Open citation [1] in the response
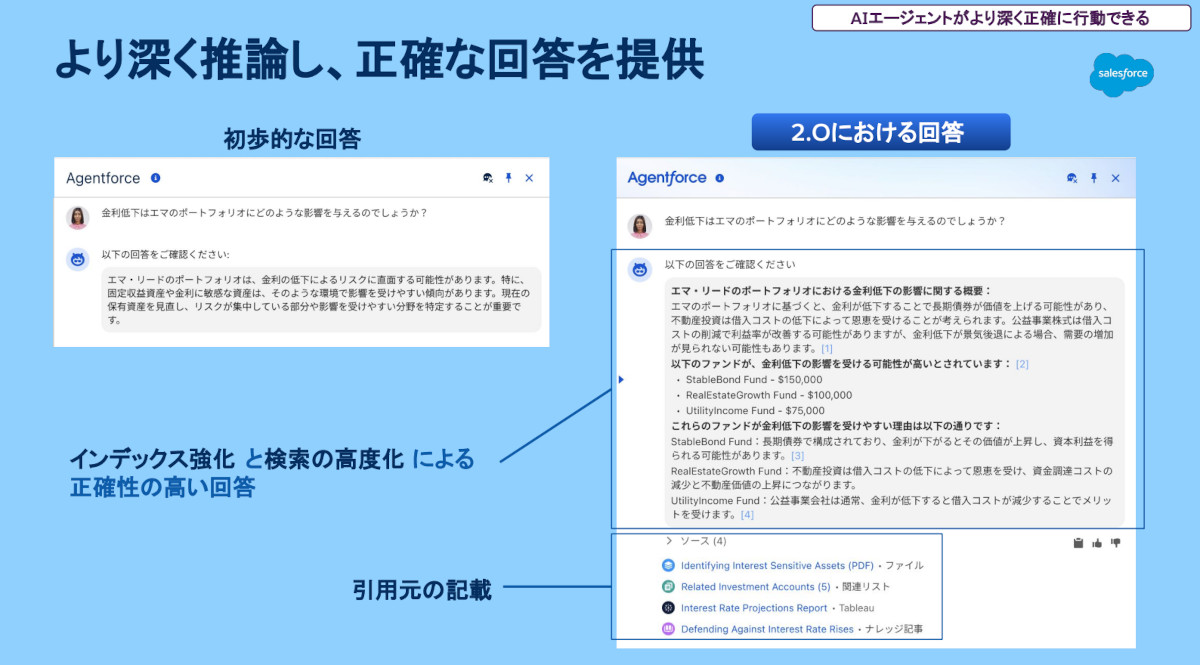1200x665 pixels. coord(827,349)
